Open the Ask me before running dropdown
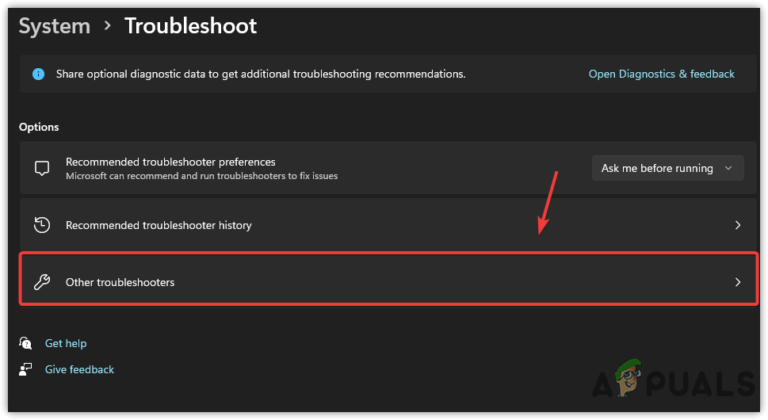 click(668, 168)
